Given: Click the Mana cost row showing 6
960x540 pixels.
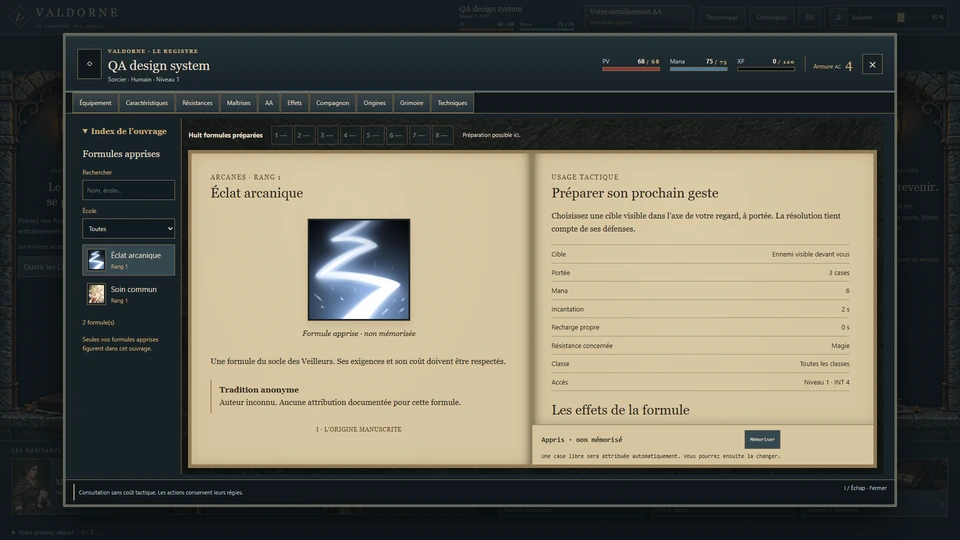Looking at the screenshot, I should click(x=700, y=291).
